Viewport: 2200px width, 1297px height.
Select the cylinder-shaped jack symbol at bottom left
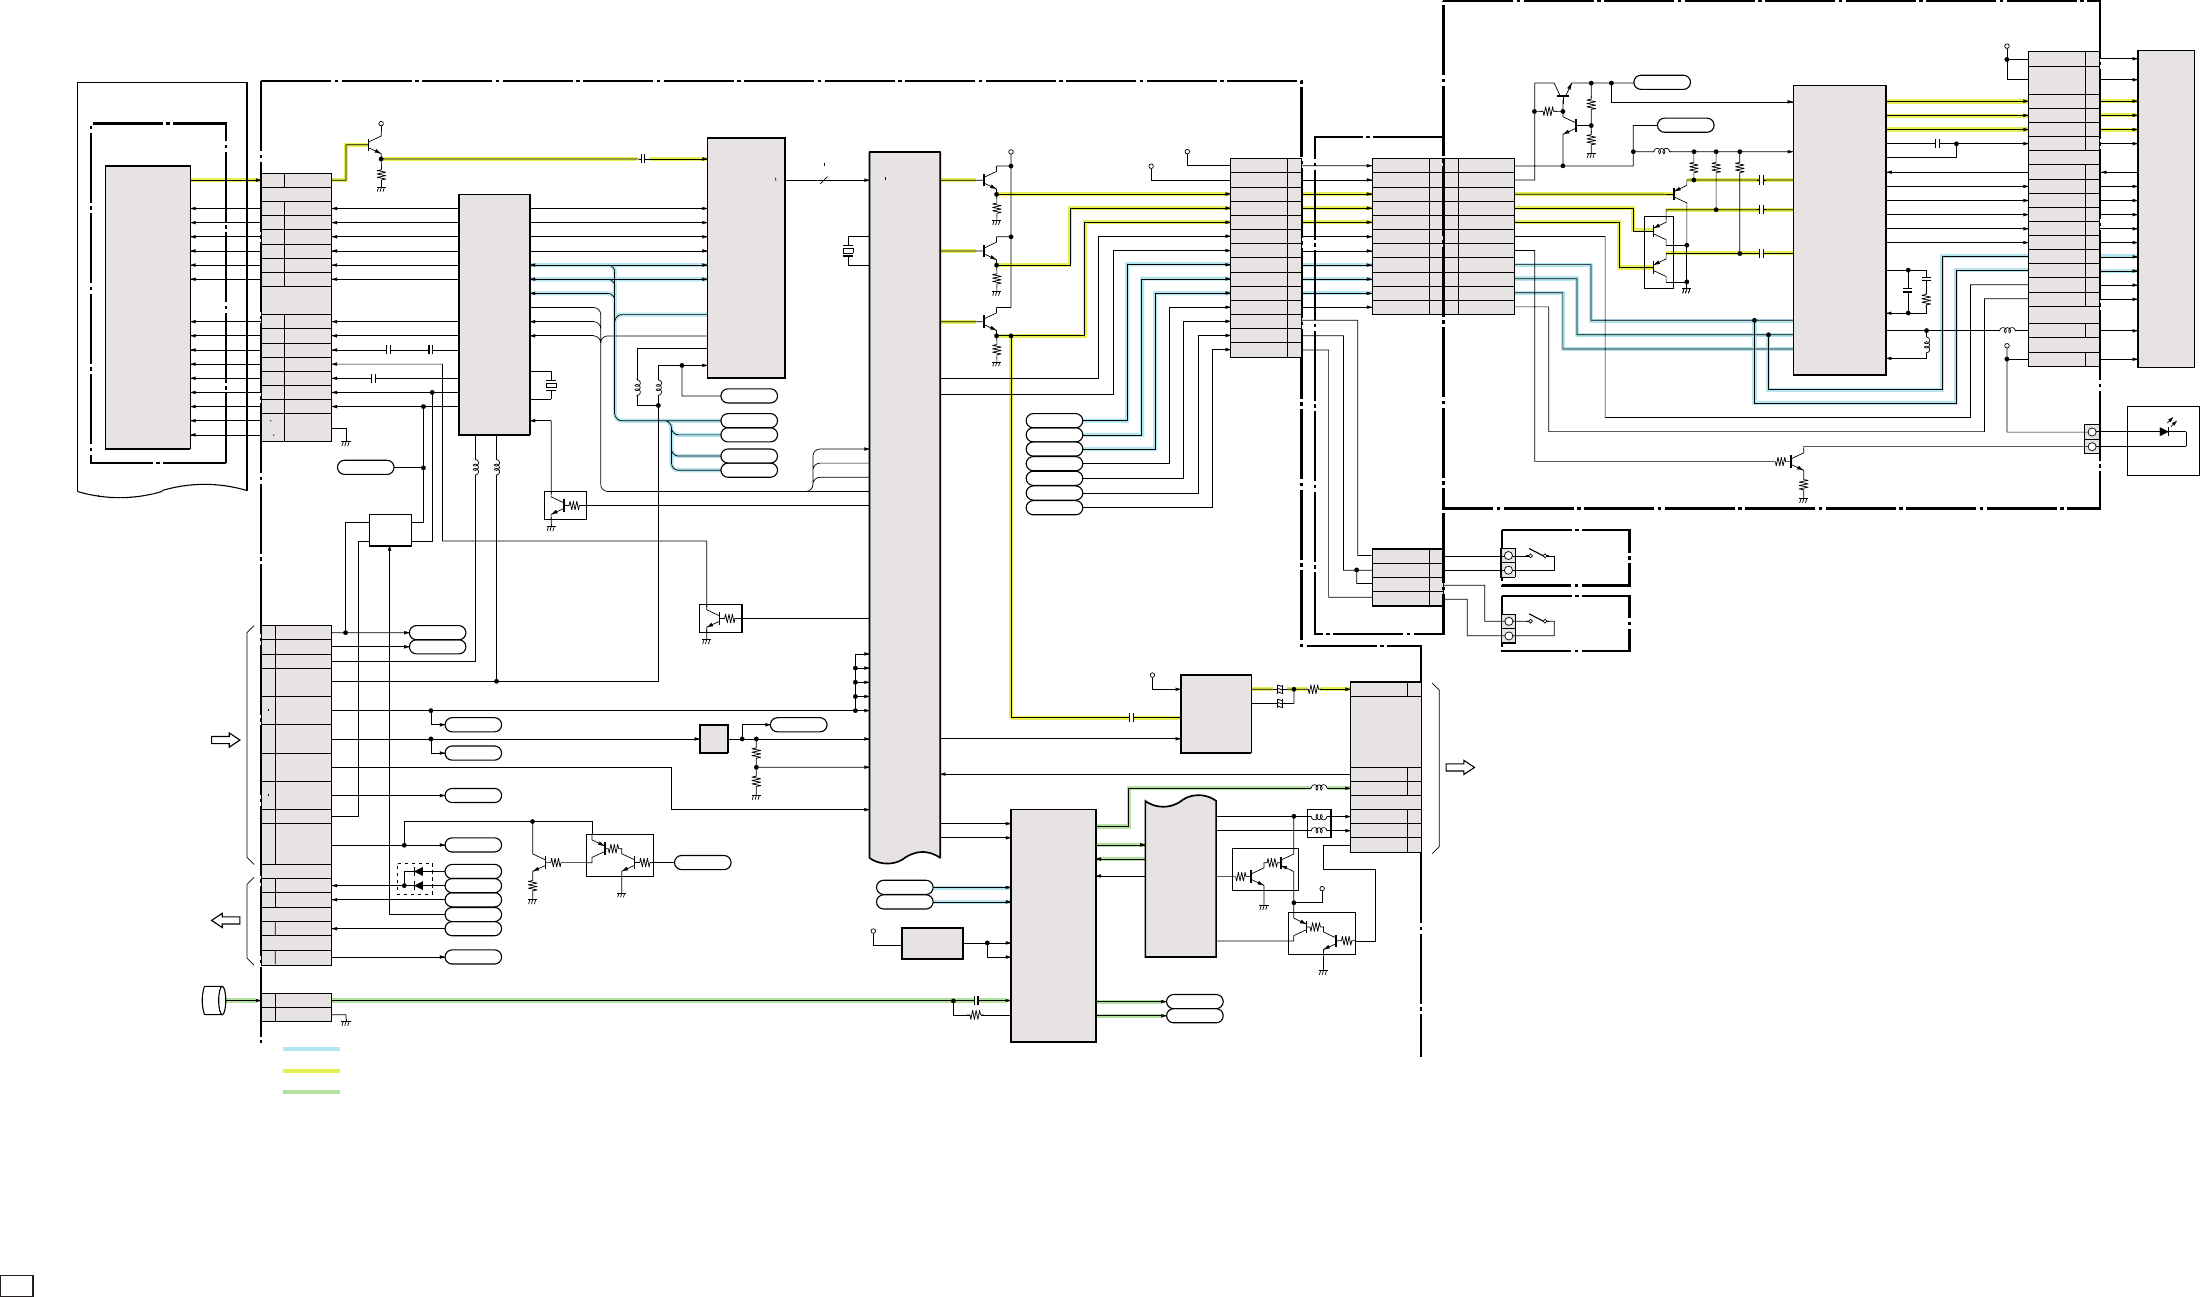tap(213, 999)
